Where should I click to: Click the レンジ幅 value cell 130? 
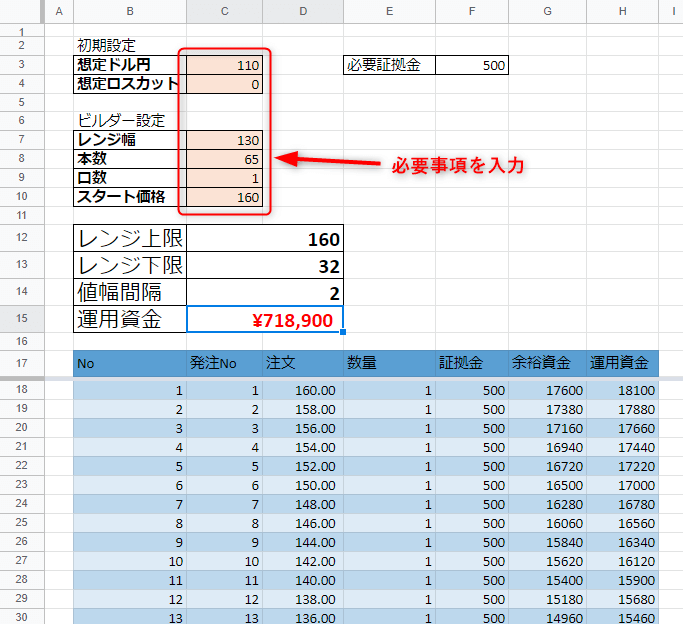[x=224, y=140]
